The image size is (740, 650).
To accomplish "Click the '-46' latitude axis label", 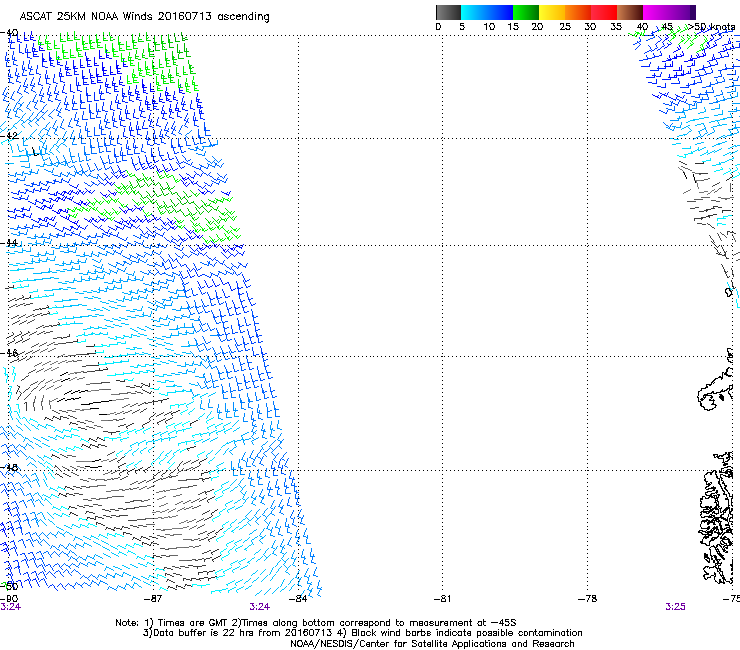I will click(x=9, y=353).
